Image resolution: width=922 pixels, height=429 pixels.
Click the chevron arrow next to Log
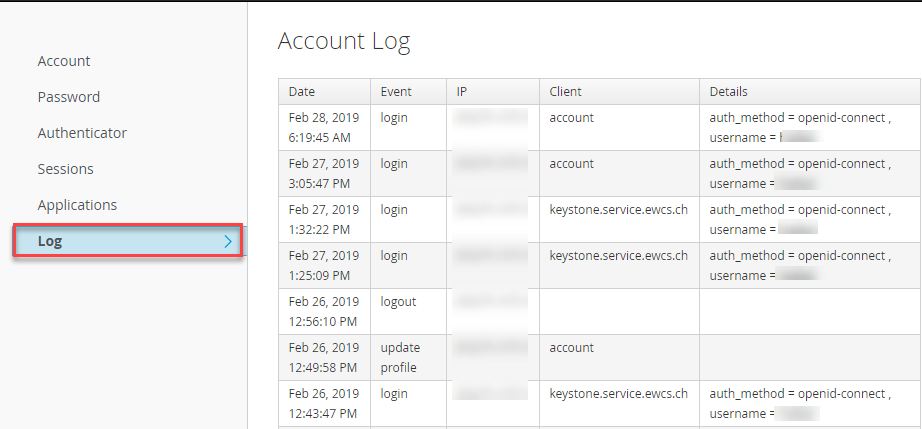[228, 242]
